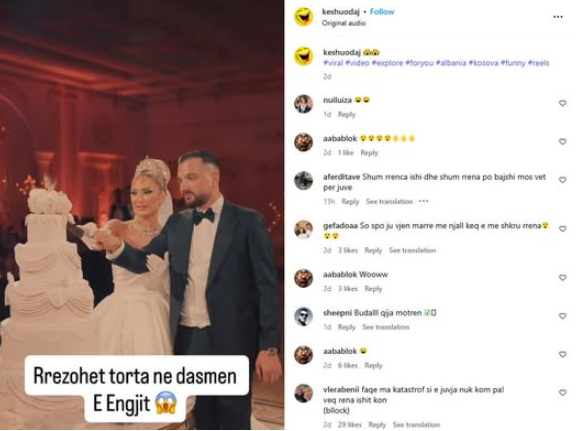Open keshuodaj profile picture in header
This screenshot has height=431, width=588.
303,17
